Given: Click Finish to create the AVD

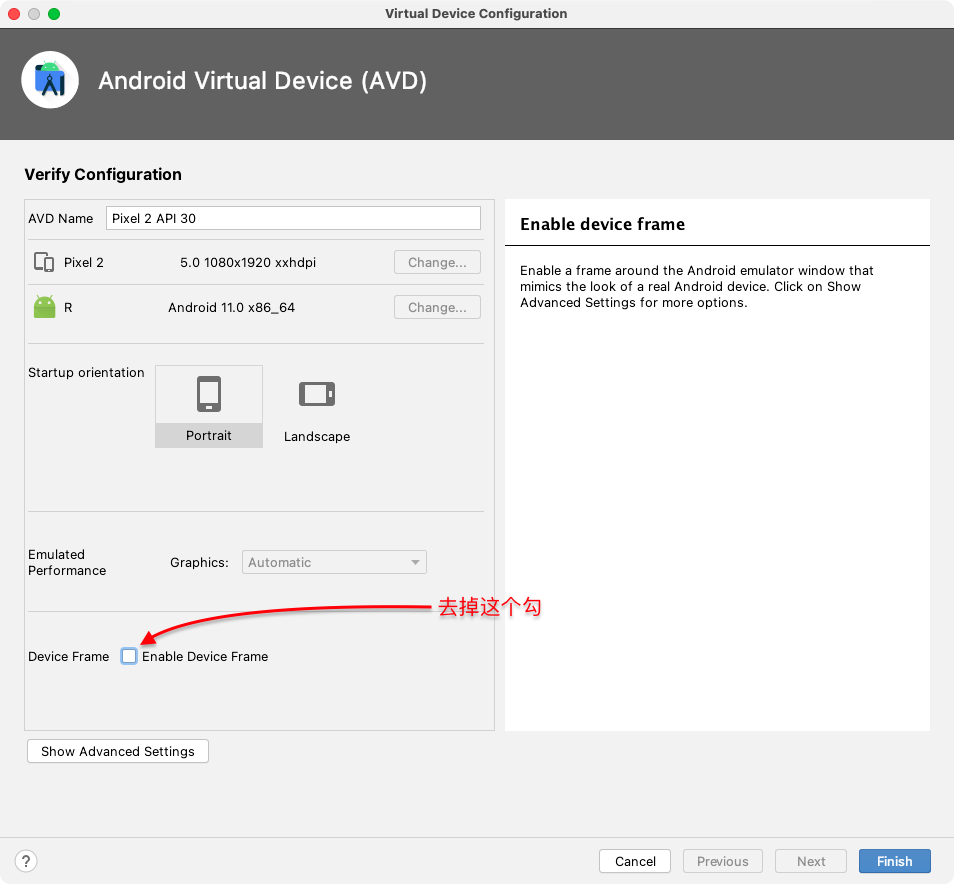Looking at the screenshot, I should pos(894,861).
